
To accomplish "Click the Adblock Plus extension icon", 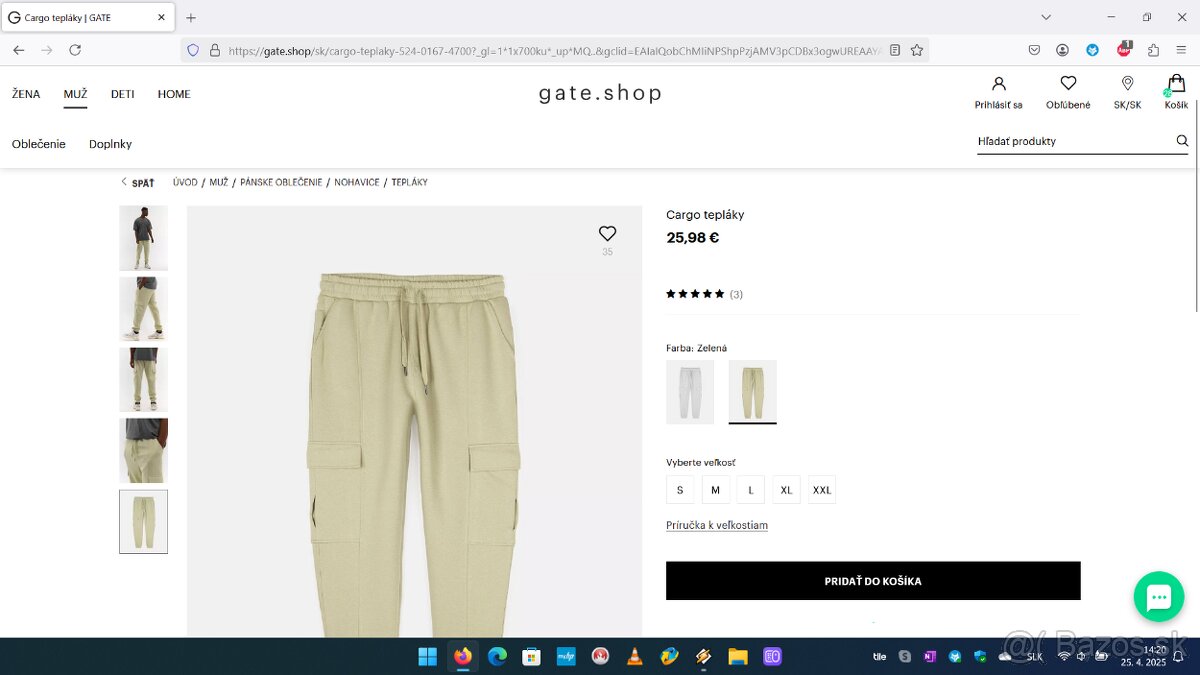I will click(x=1124, y=49).
